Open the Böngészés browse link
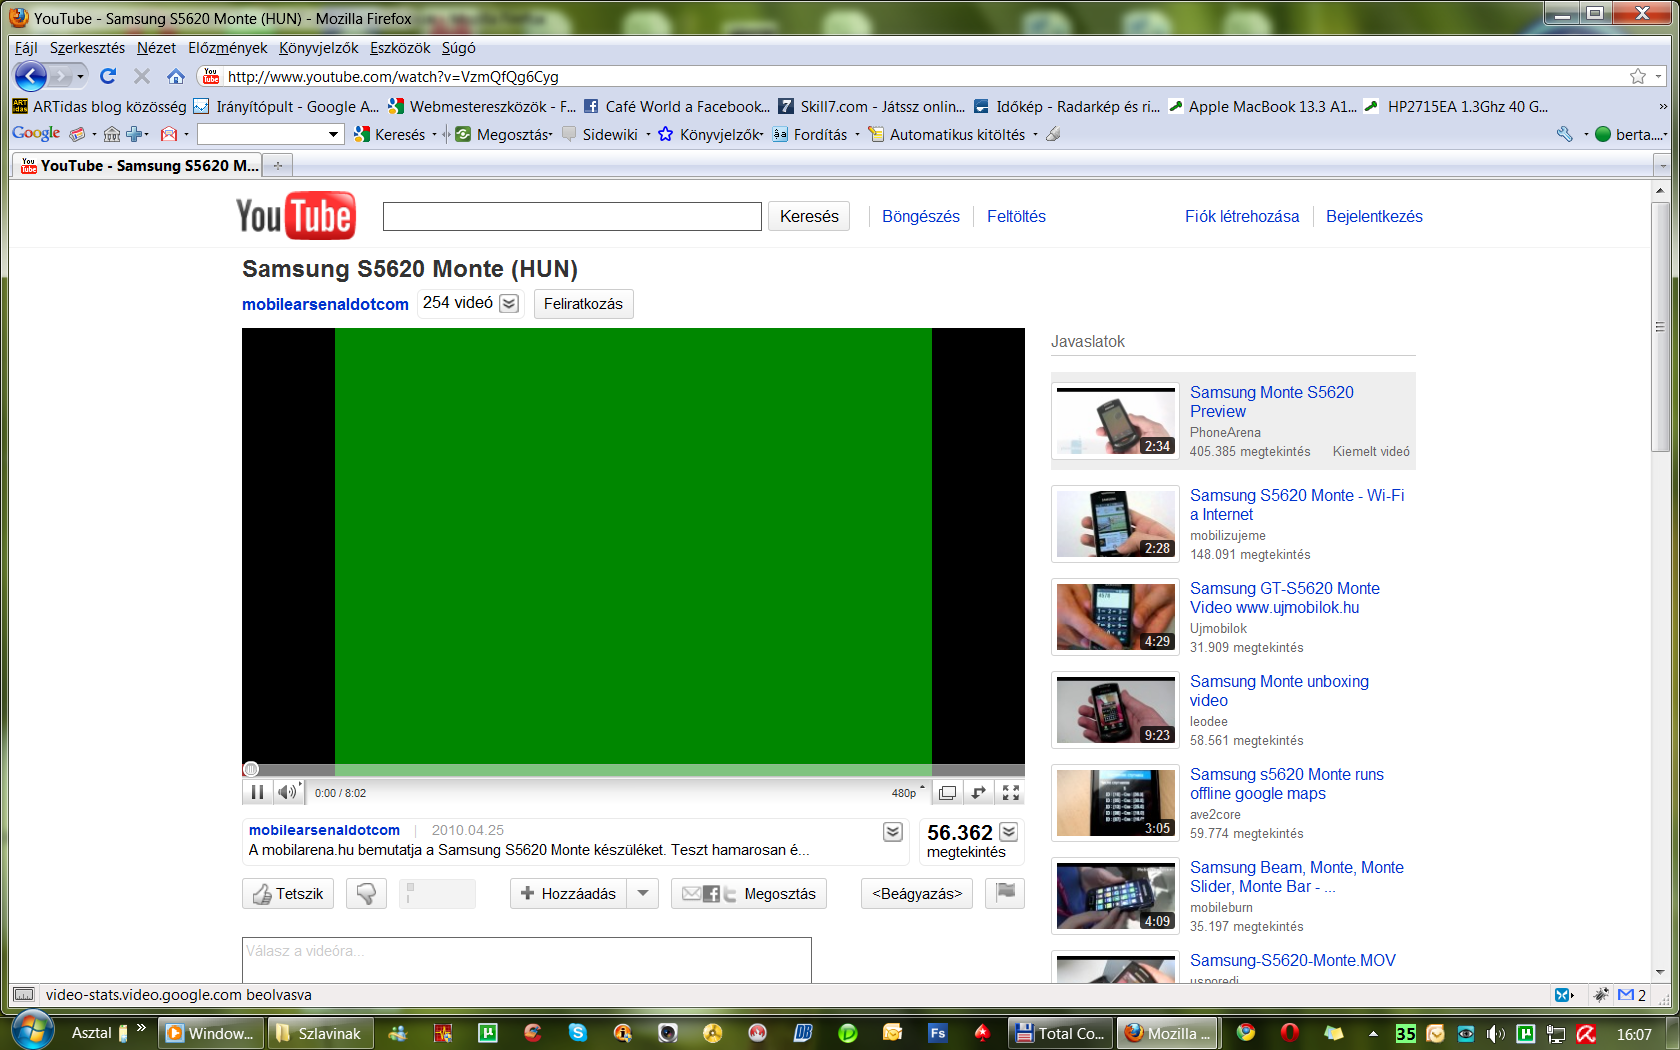This screenshot has height=1050, width=1680. click(921, 216)
